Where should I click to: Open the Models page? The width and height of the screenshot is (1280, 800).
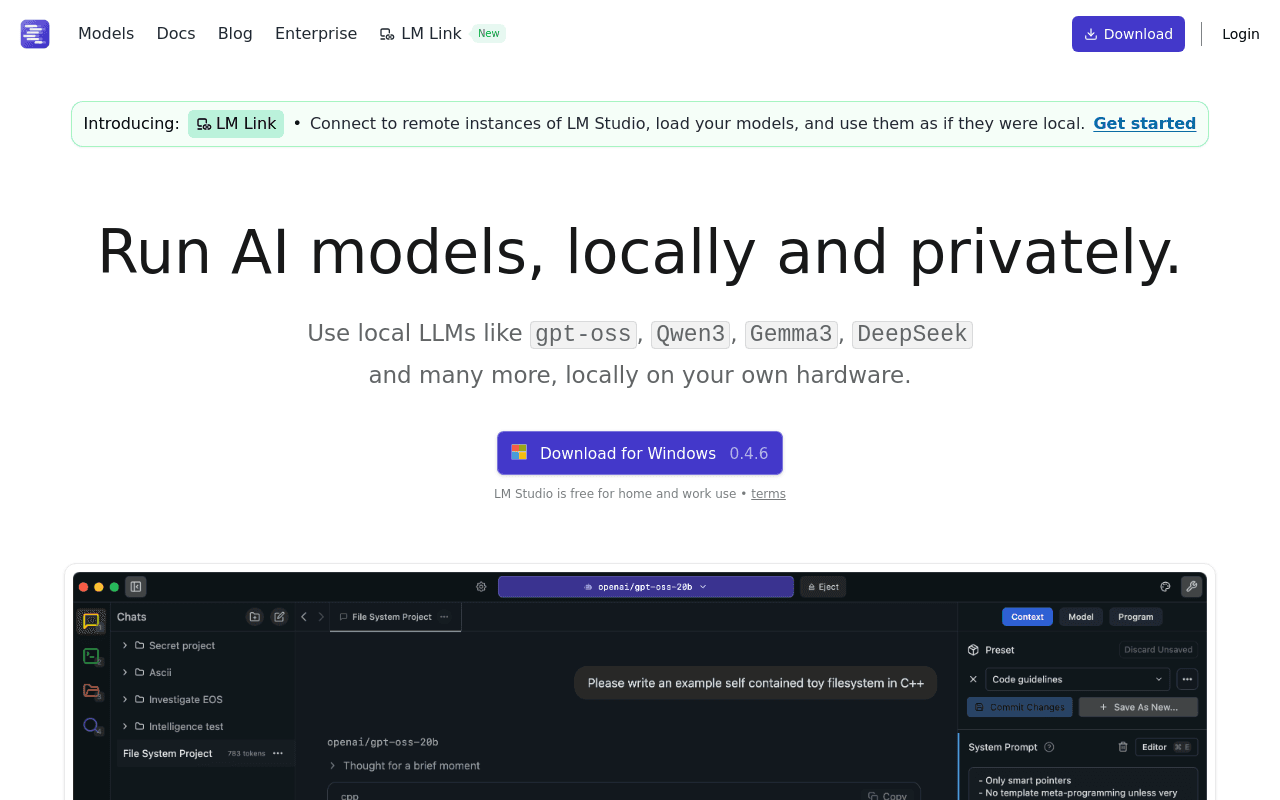click(106, 34)
